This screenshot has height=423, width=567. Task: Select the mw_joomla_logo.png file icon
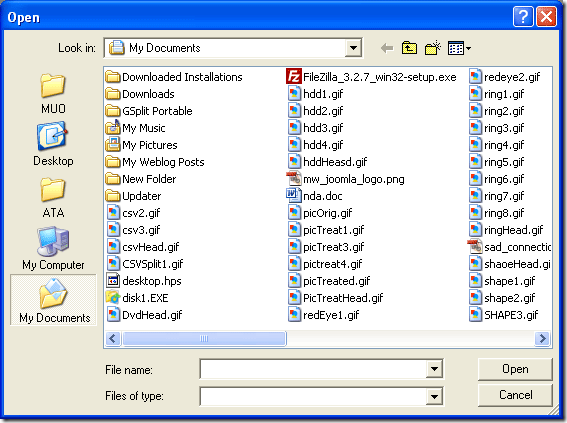pos(294,179)
